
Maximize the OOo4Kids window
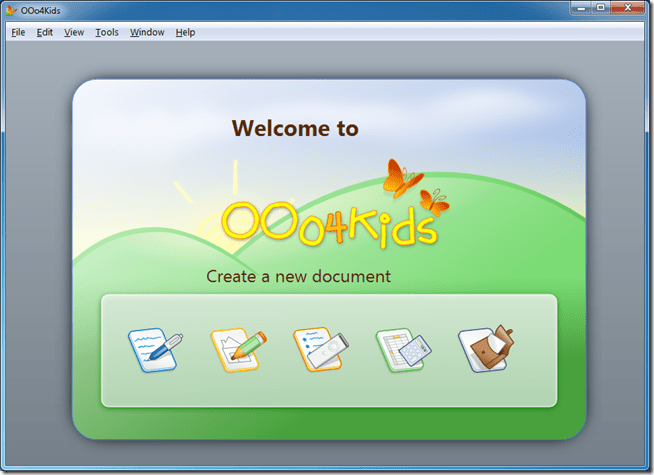601,8
